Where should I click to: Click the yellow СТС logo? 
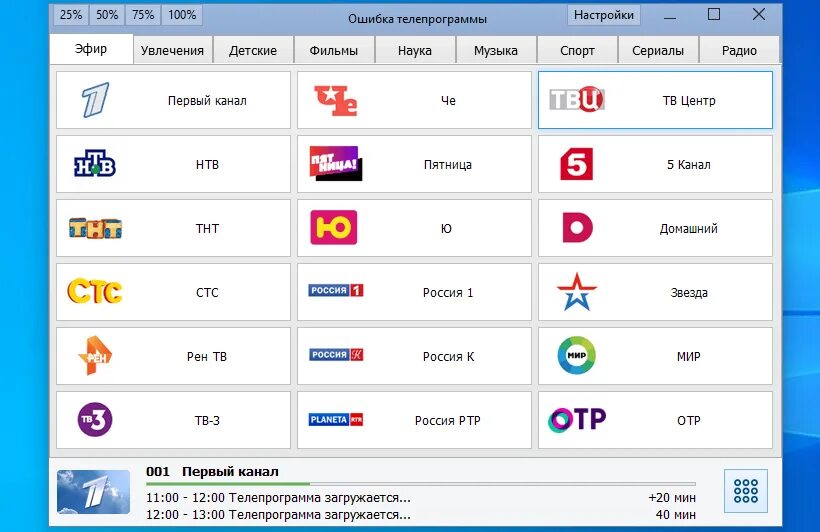95,291
